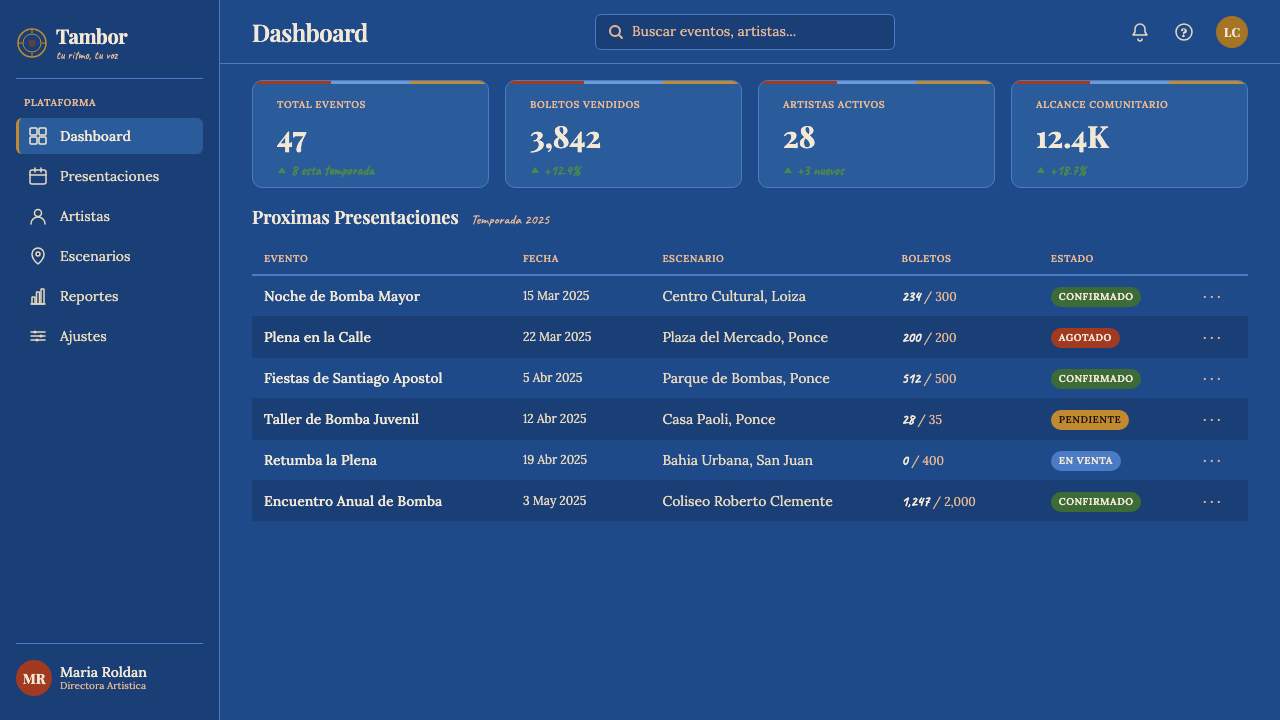The height and width of the screenshot is (720, 1280).
Task: Click the Tambor drum logo icon
Action: pos(32,43)
